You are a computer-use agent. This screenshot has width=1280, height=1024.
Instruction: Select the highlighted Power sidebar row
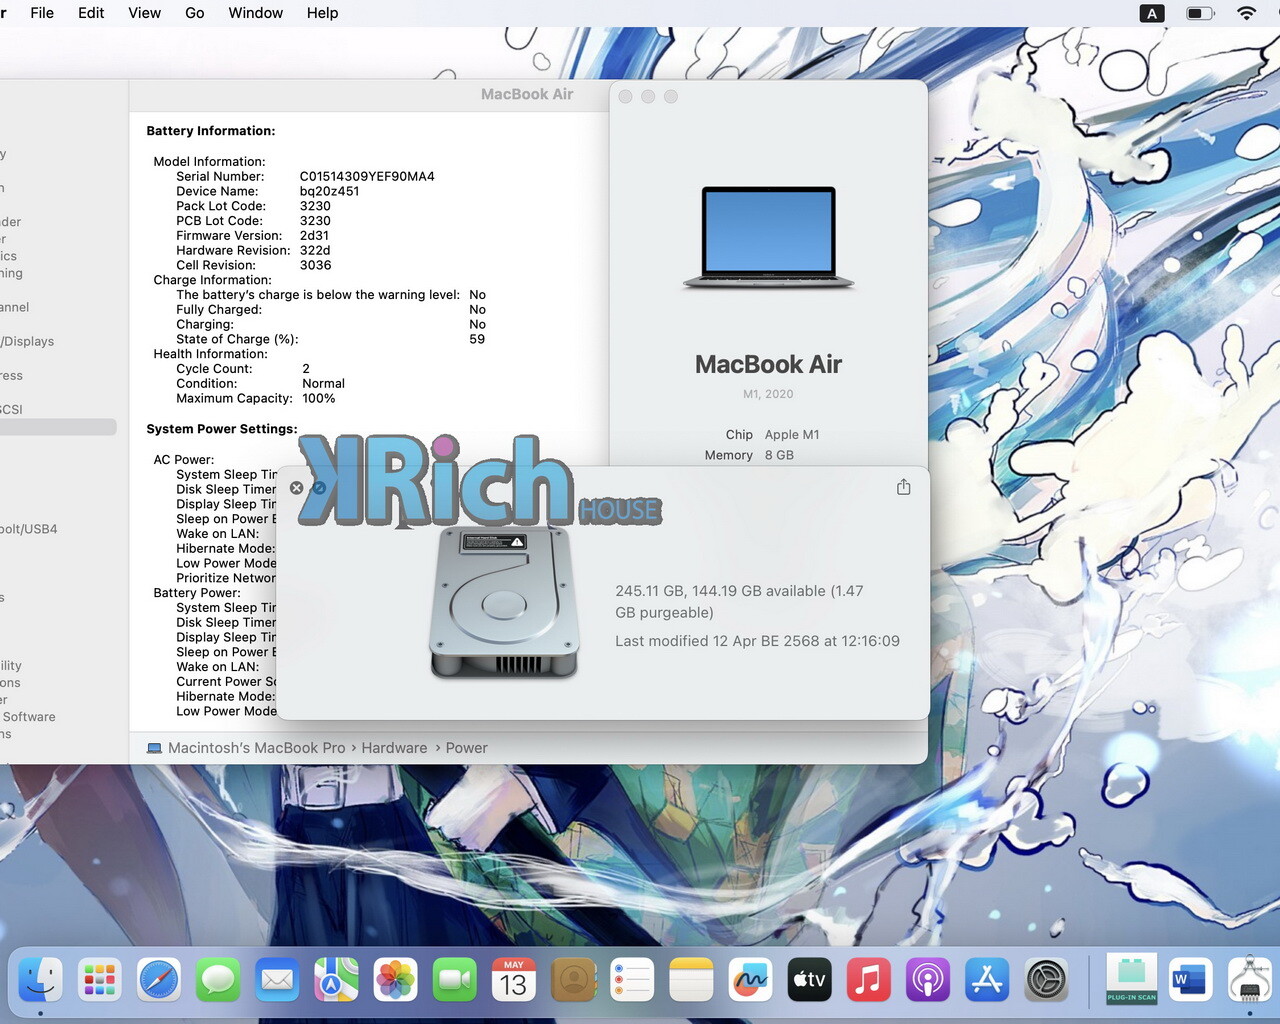58,427
